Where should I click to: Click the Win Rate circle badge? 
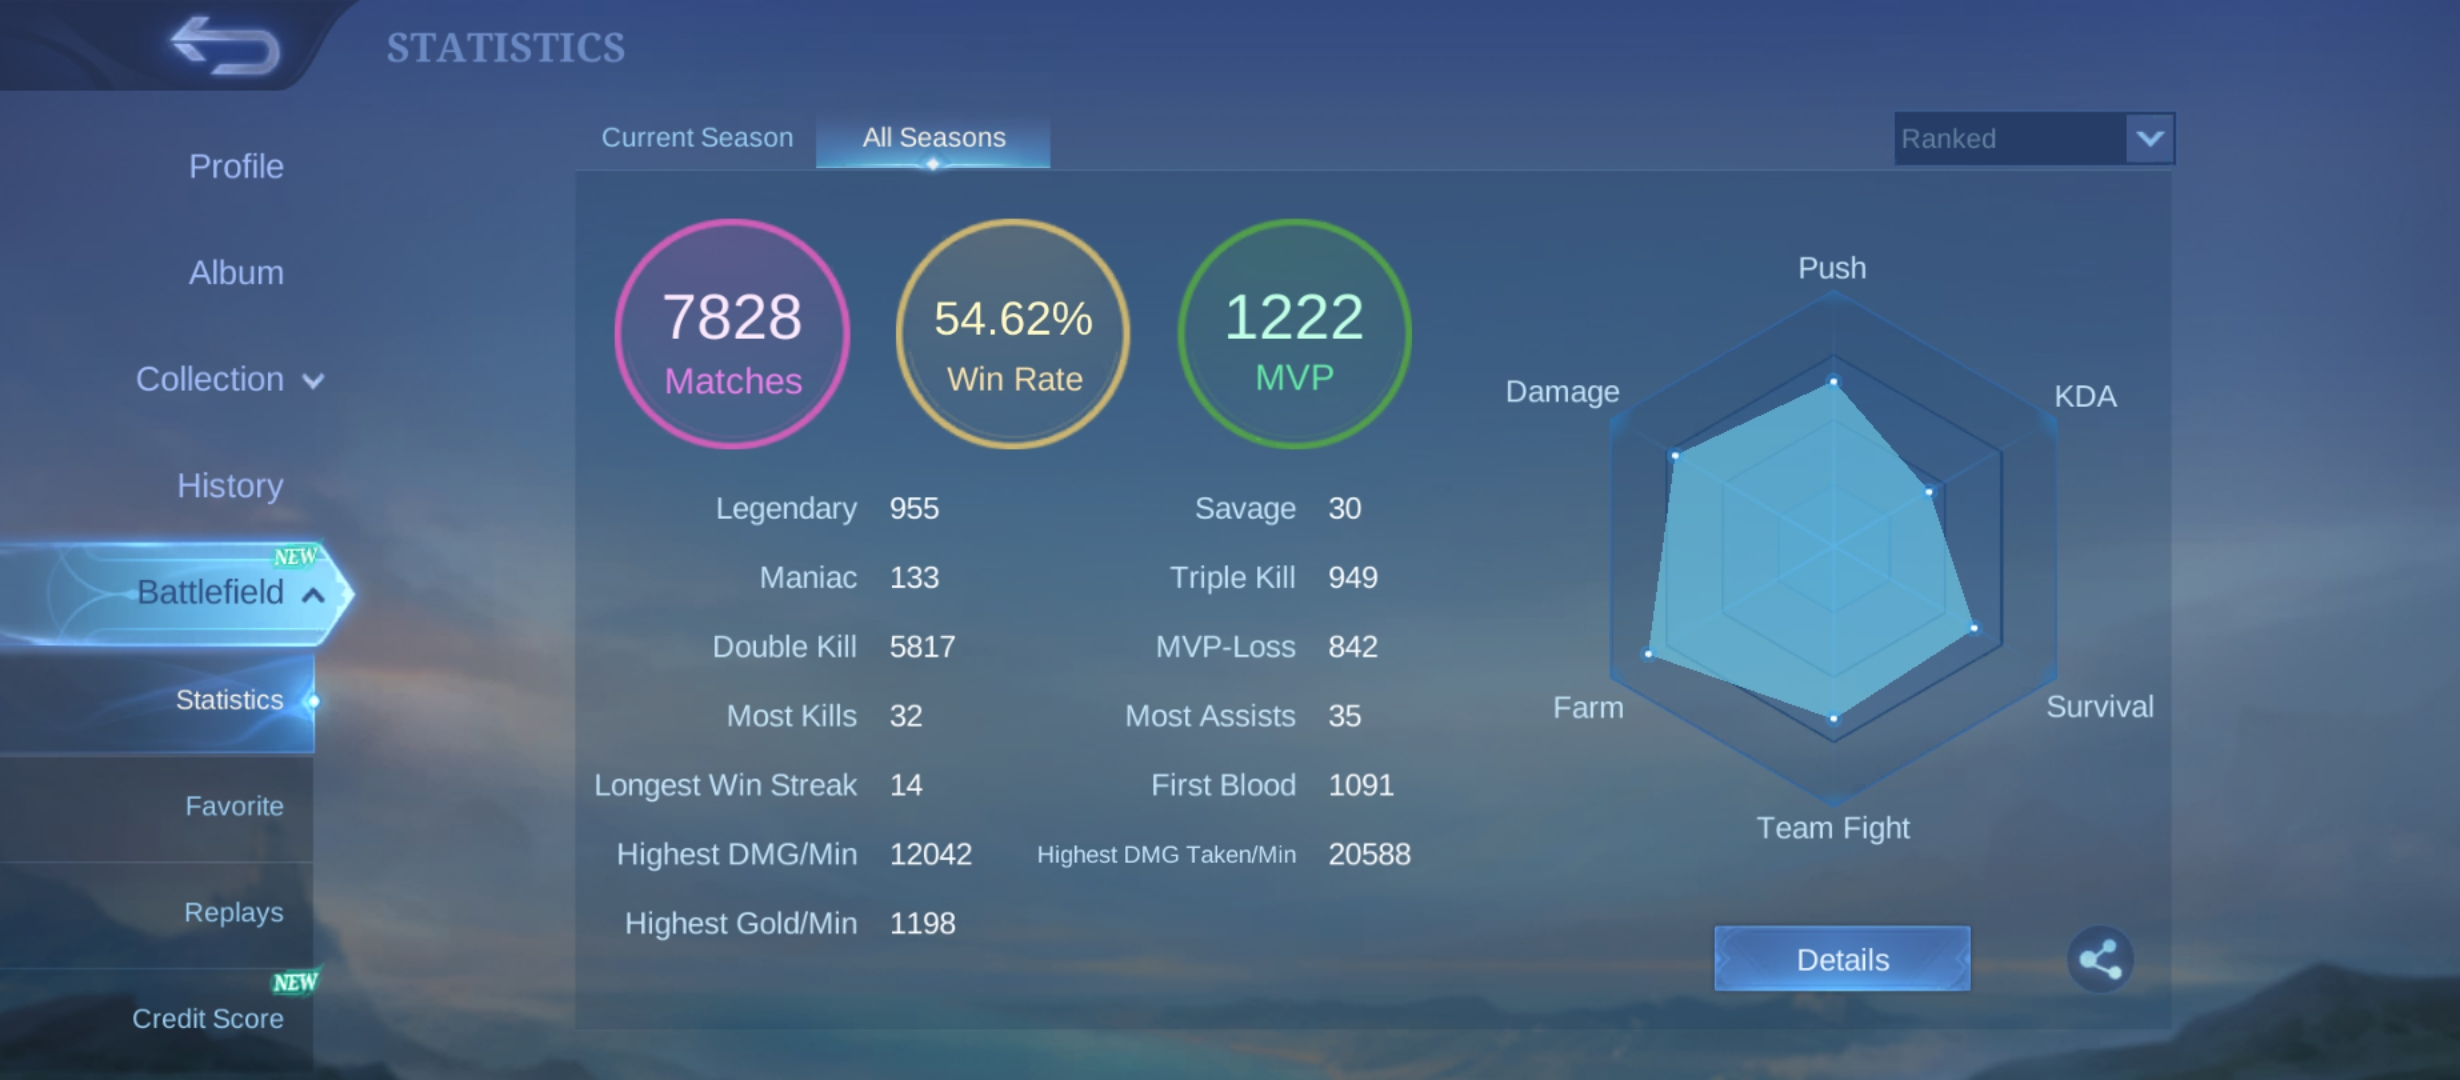click(x=1013, y=334)
